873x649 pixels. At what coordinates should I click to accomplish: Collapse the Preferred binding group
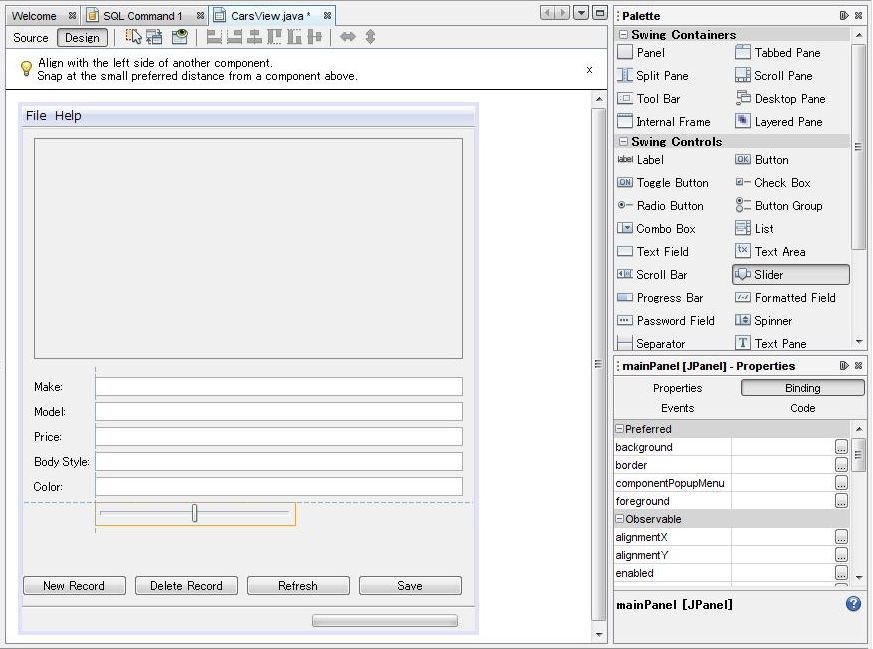pos(619,429)
